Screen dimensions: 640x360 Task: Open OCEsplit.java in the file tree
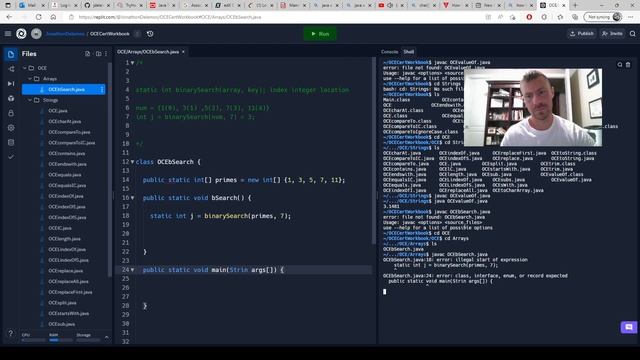pyautogui.click(x=62, y=303)
